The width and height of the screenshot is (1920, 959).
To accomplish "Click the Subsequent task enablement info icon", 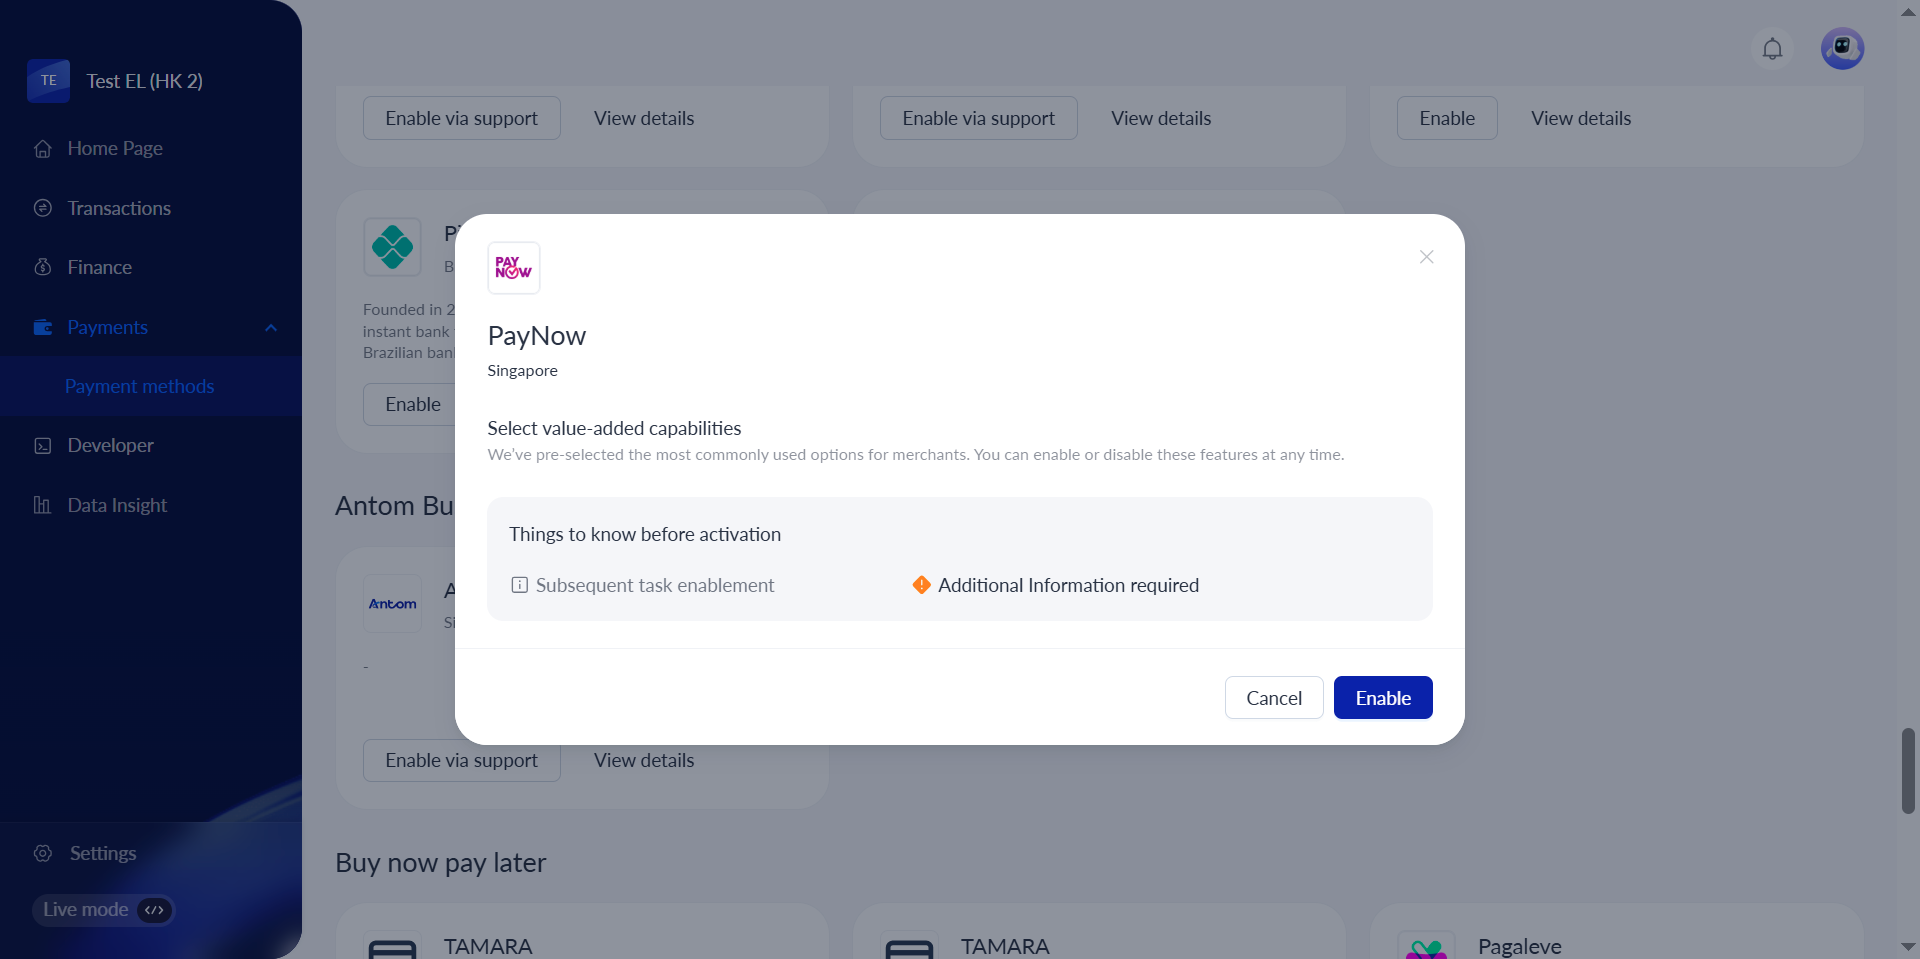I will point(520,585).
